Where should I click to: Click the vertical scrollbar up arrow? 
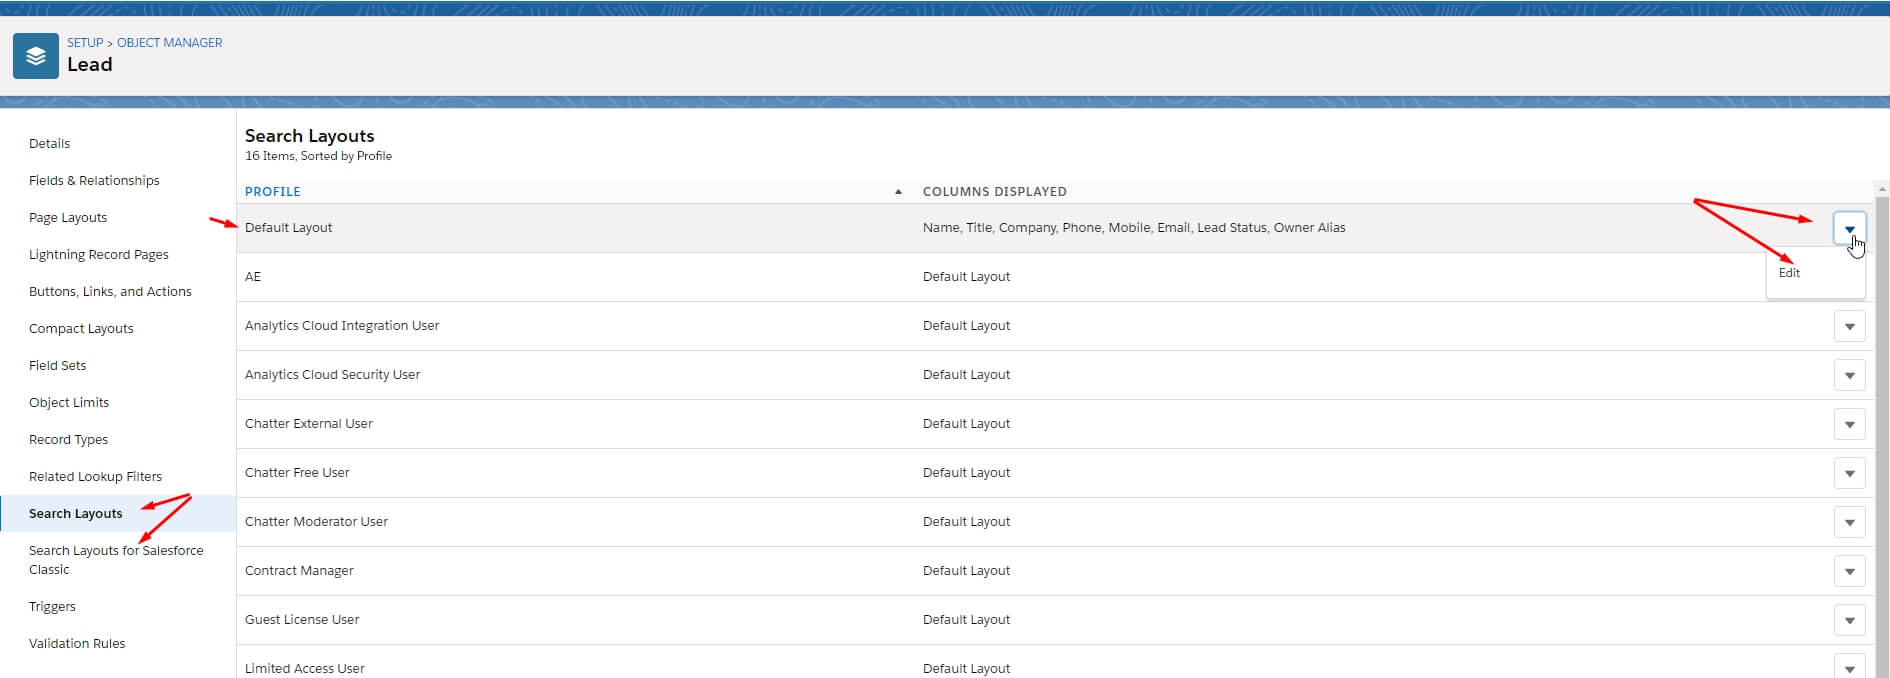[1882, 188]
